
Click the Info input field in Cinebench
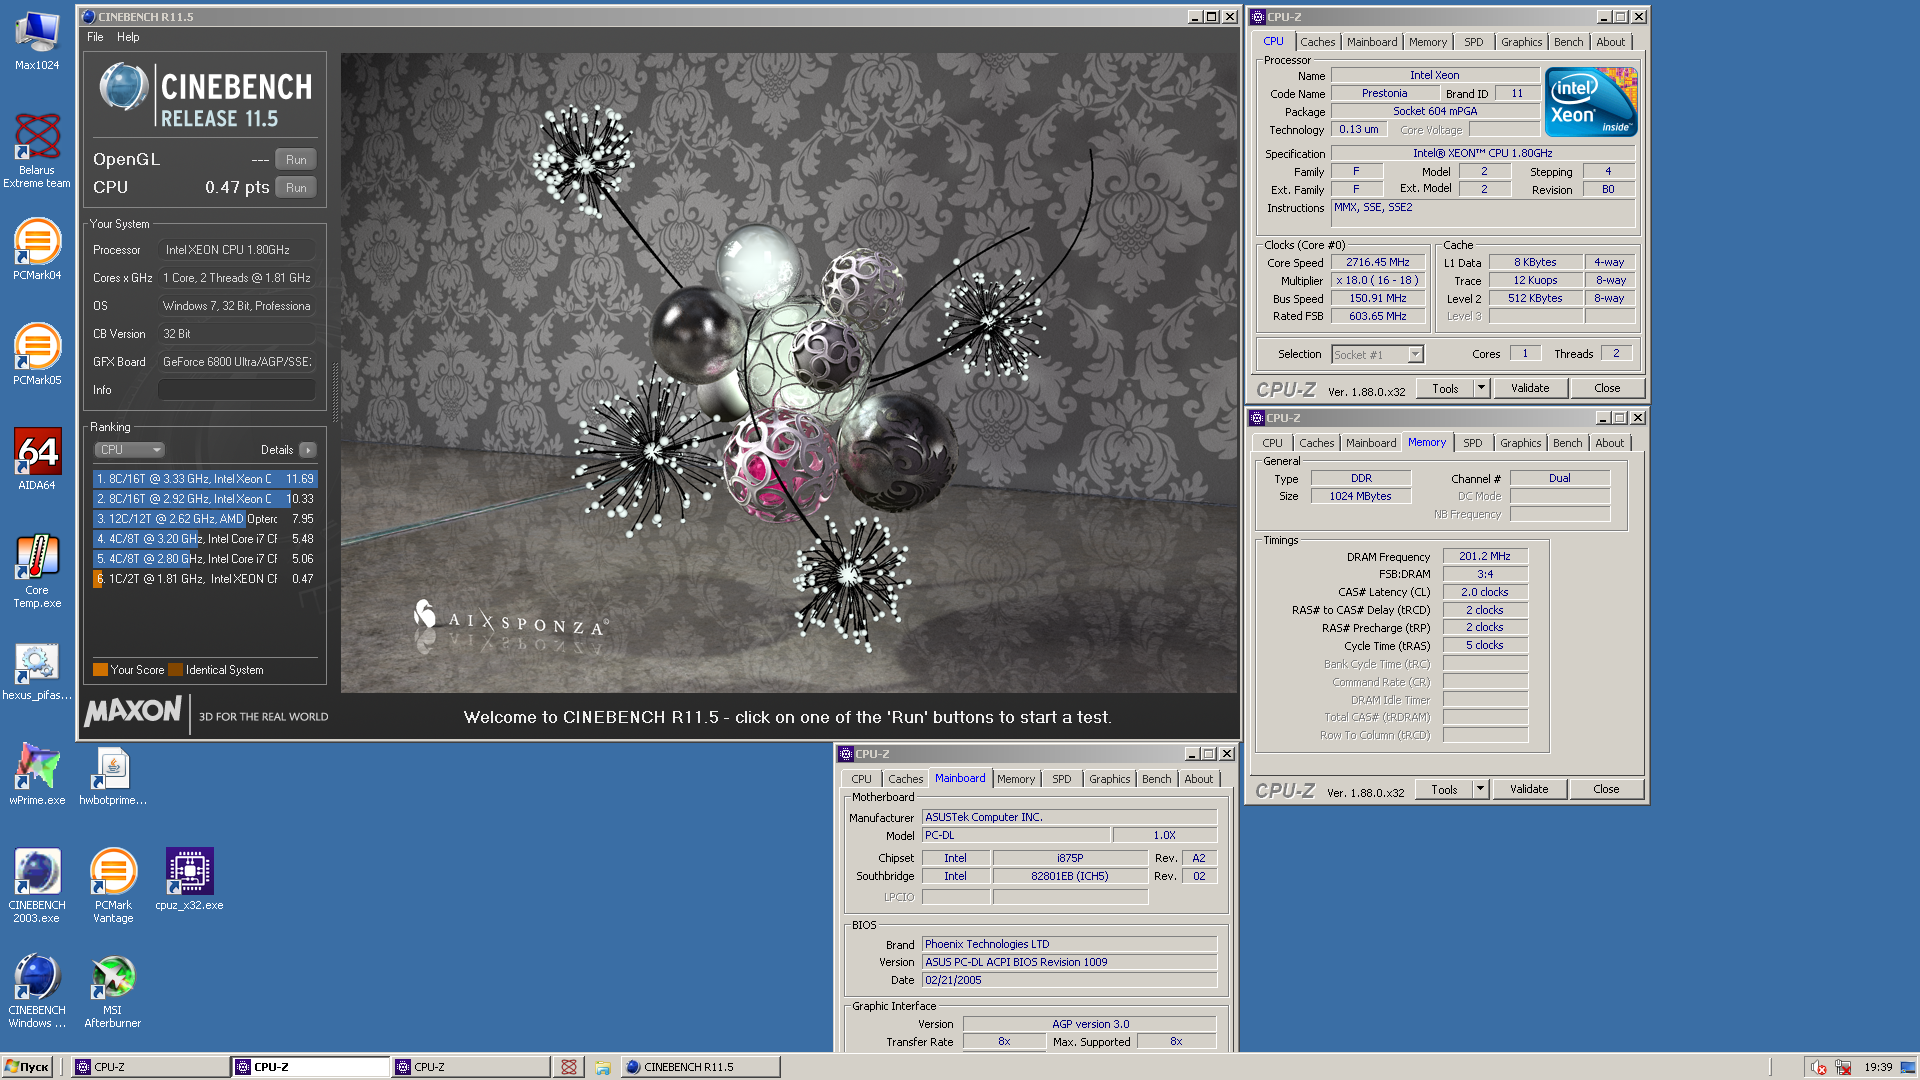pyautogui.click(x=237, y=390)
